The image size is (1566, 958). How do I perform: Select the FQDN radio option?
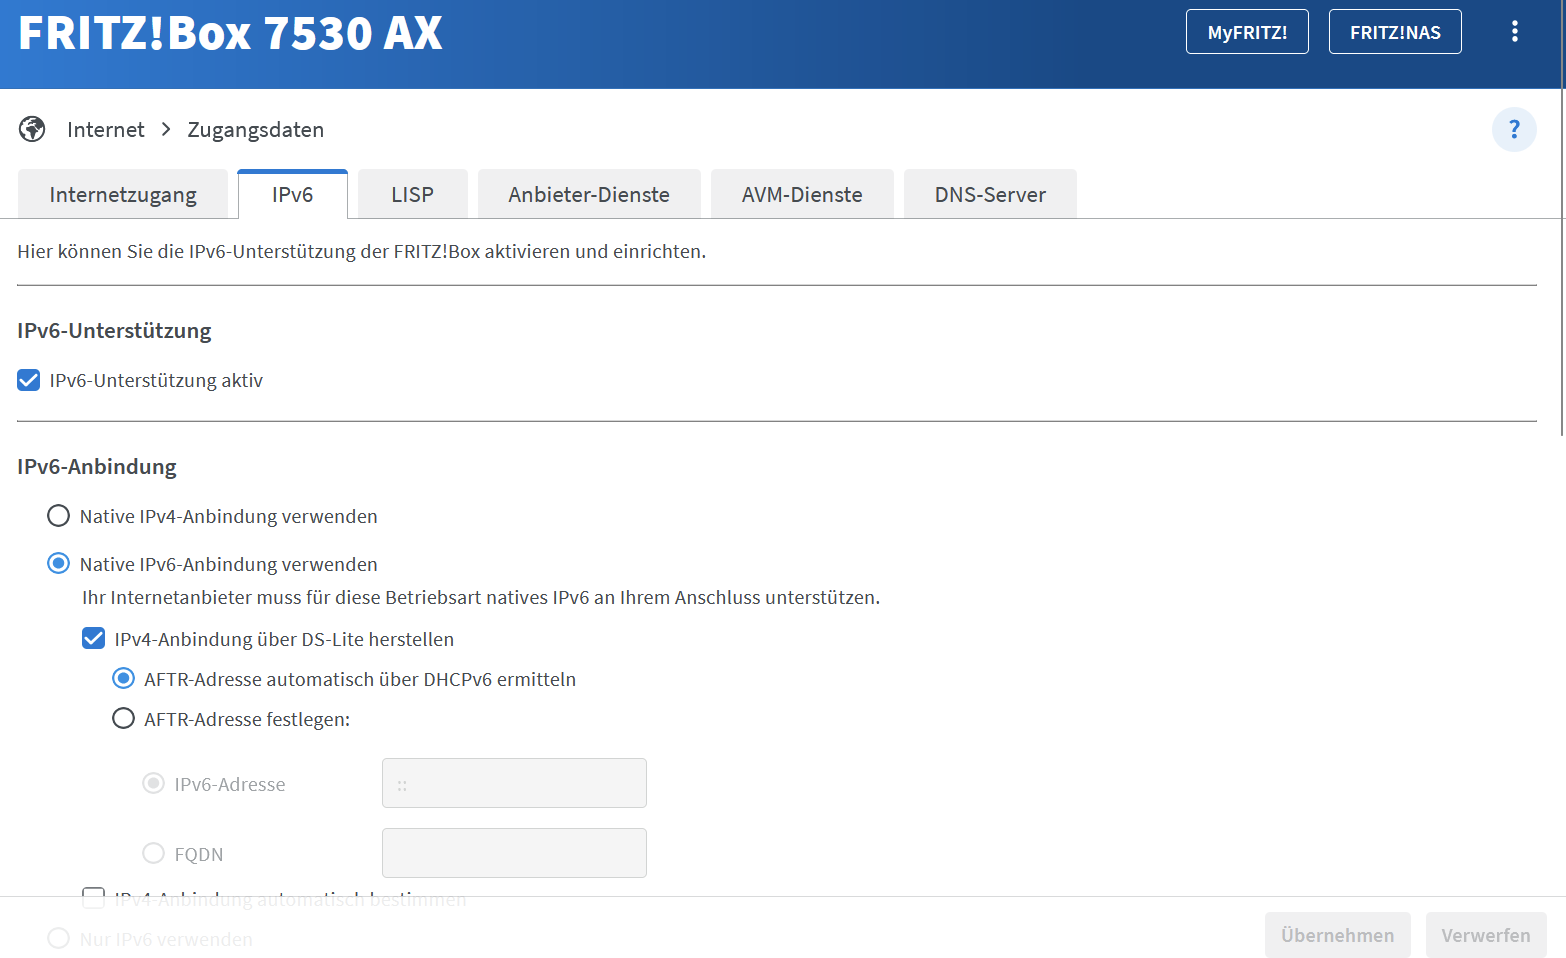click(153, 853)
